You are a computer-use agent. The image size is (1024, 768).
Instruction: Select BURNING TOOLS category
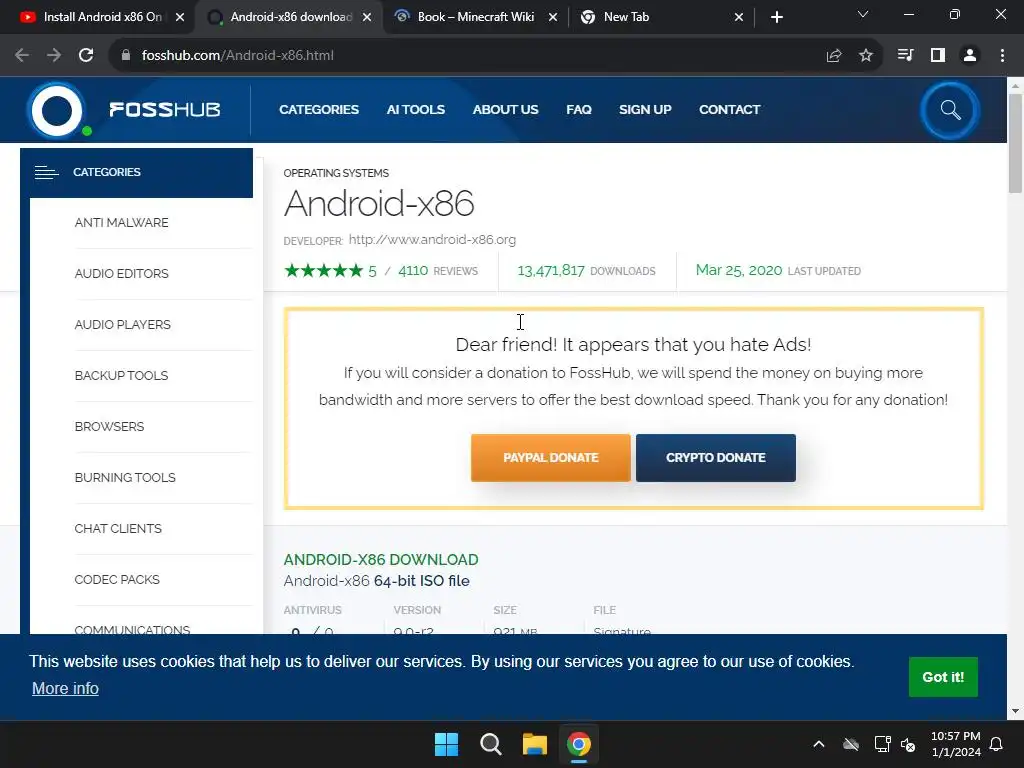(x=125, y=477)
